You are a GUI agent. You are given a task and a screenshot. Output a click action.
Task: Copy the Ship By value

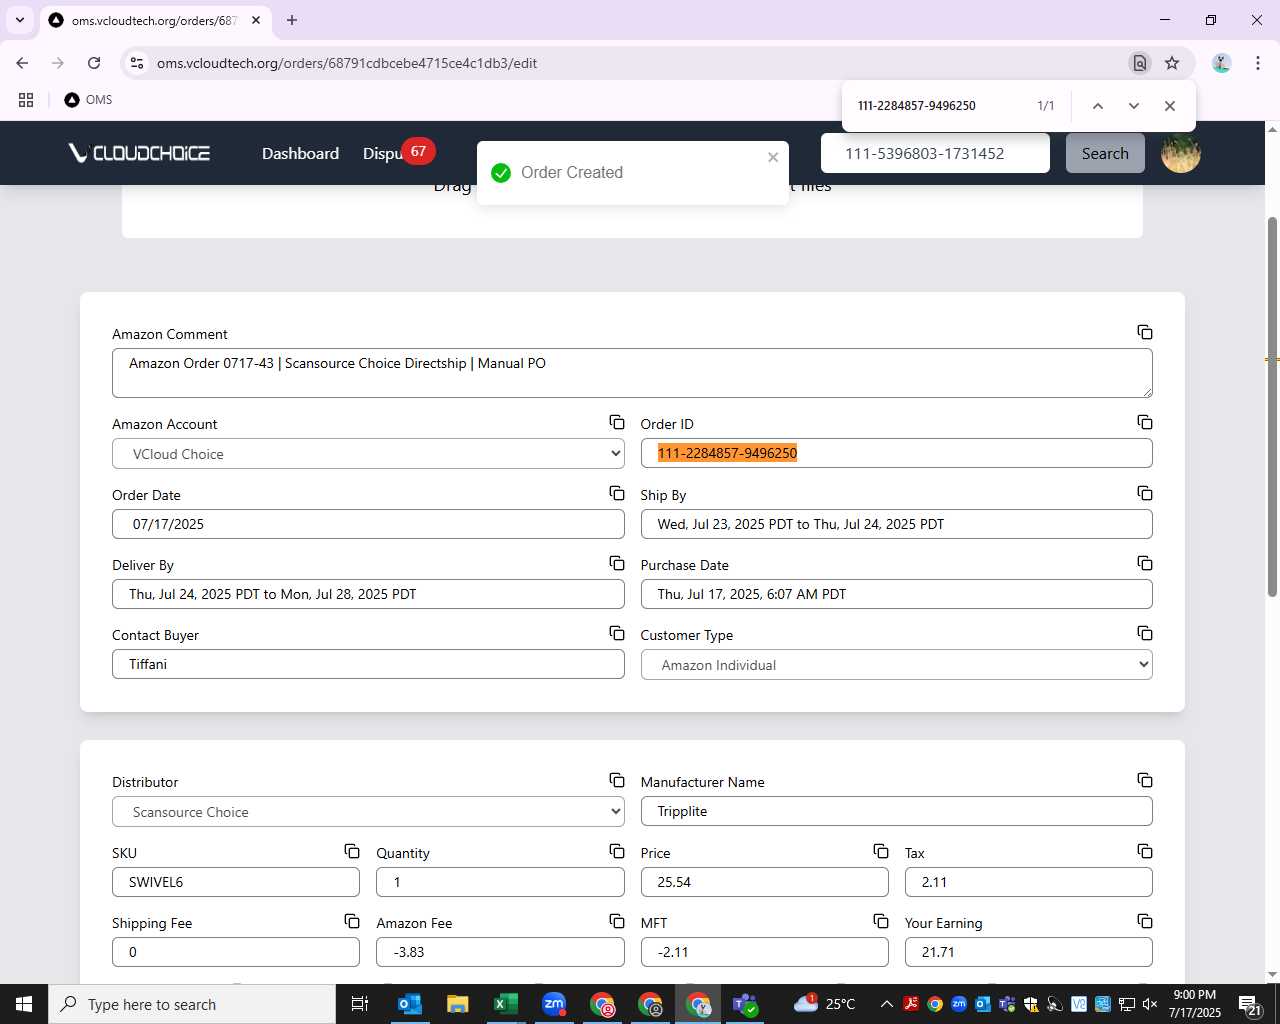coord(1145,493)
